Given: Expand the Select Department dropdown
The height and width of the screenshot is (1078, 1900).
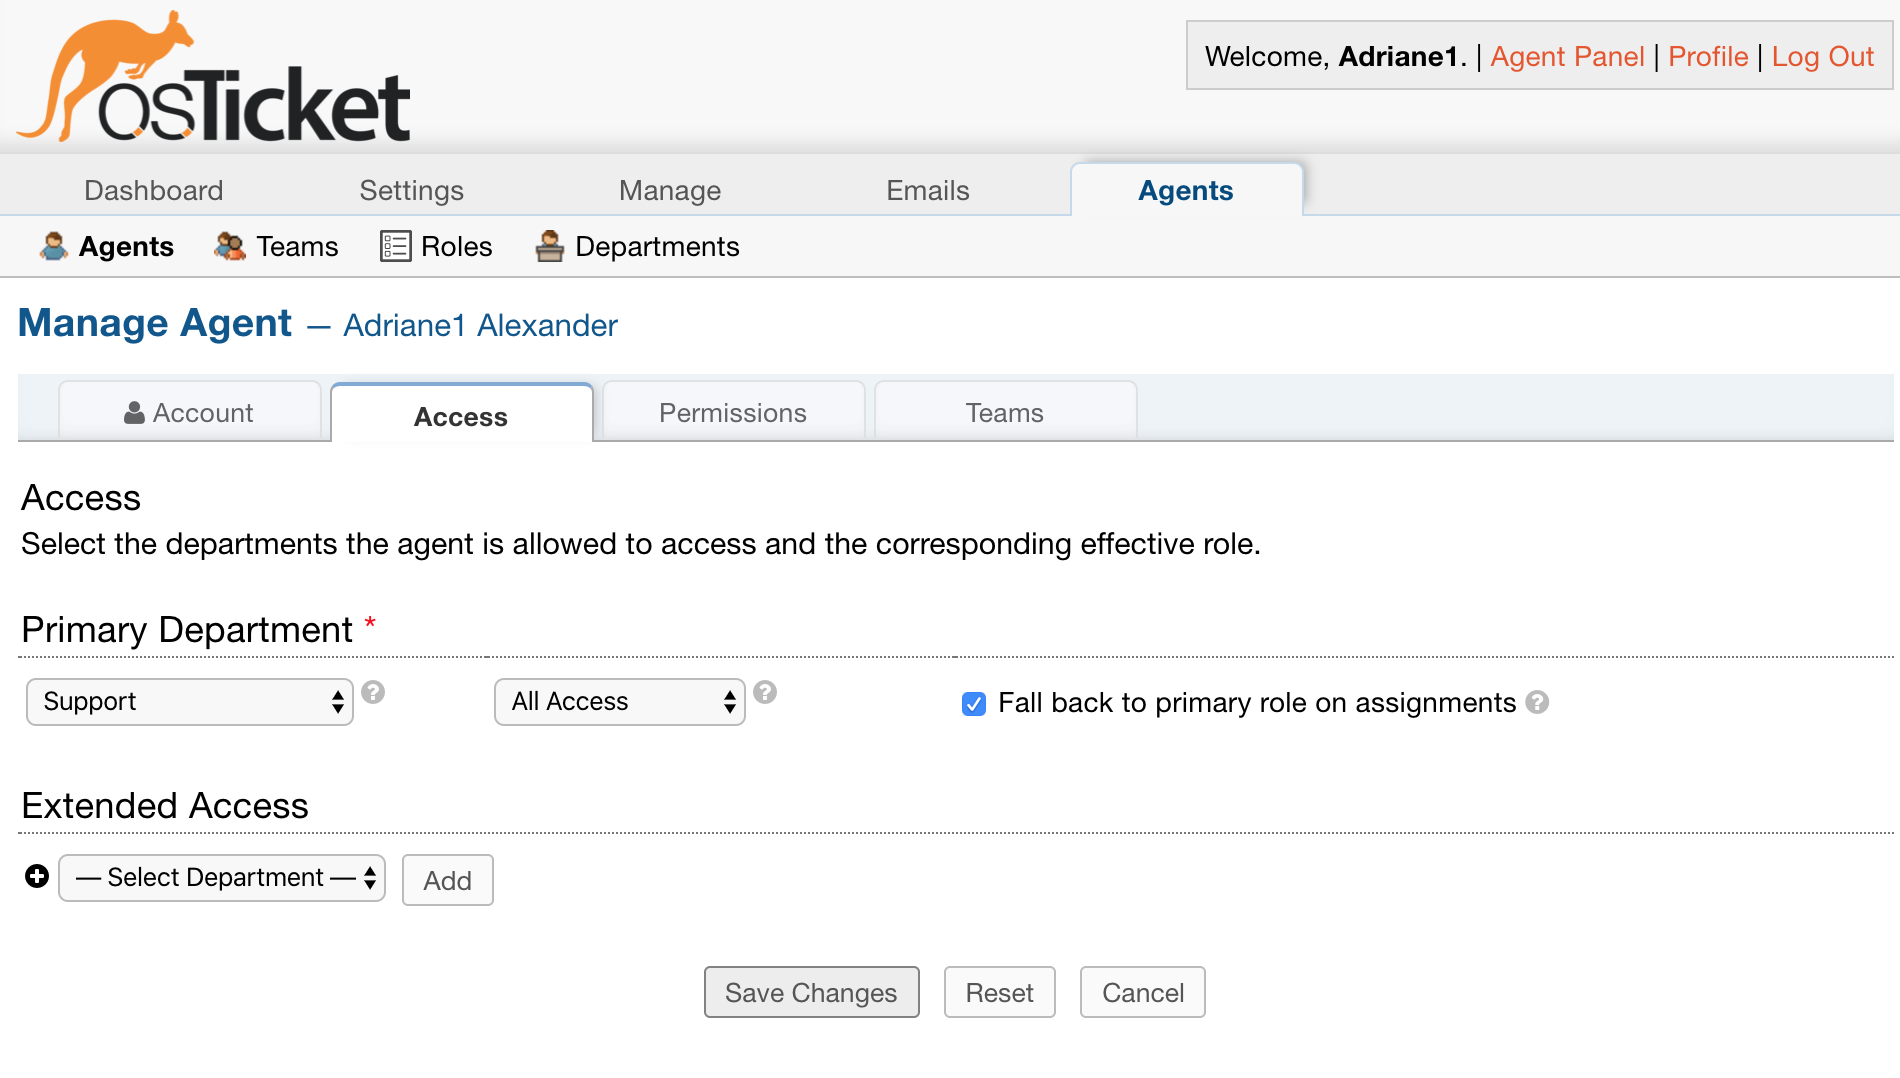Looking at the screenshot, I should [x=222, y=878].
